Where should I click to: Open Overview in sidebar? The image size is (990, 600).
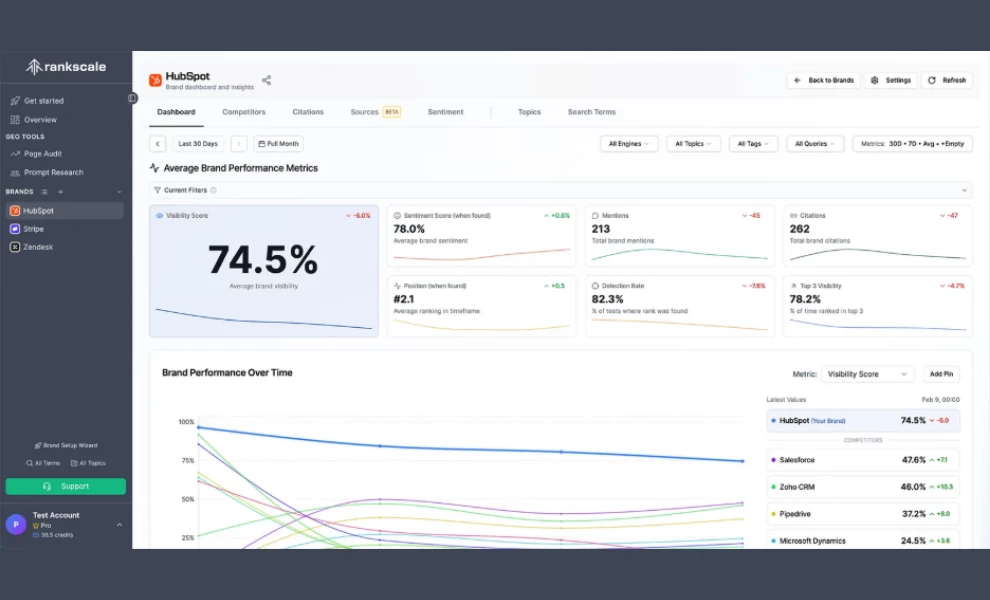tap(33, 119)
